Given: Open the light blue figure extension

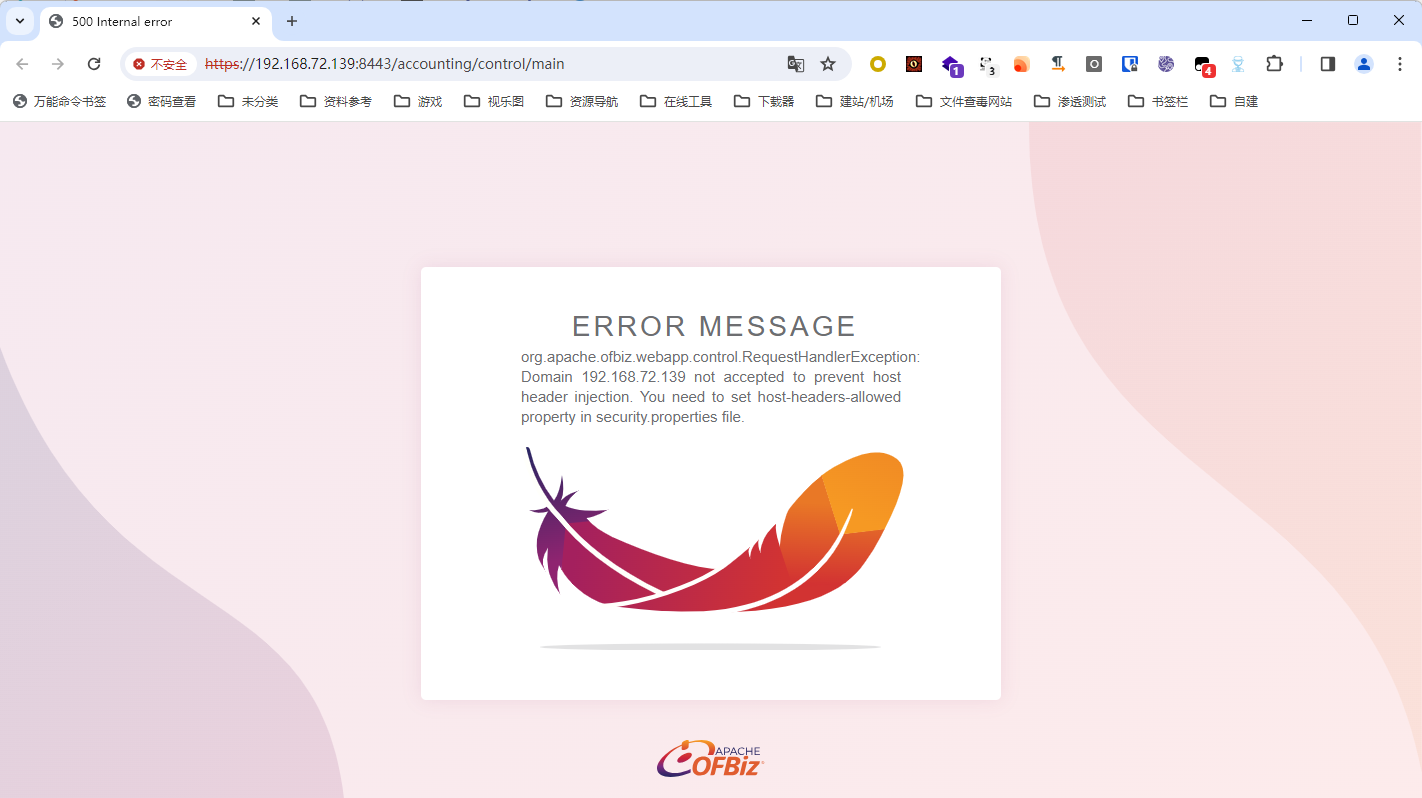Looking at the screenshot, I should coord(1238,64).
